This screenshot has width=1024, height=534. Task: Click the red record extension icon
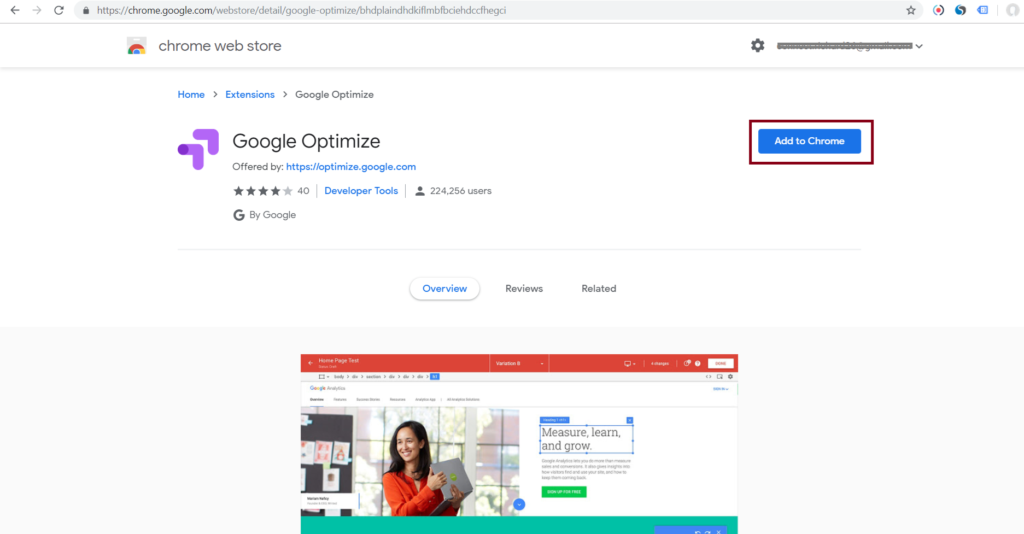pyautogui.click(x=939, y=10)
